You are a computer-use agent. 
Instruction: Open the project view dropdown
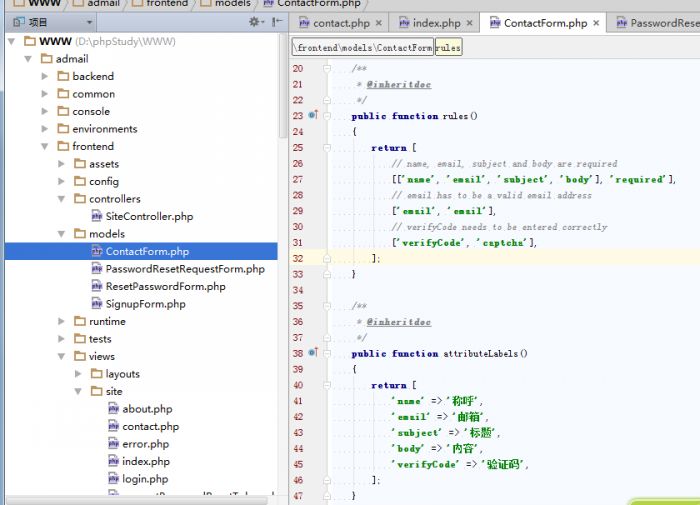90,22
